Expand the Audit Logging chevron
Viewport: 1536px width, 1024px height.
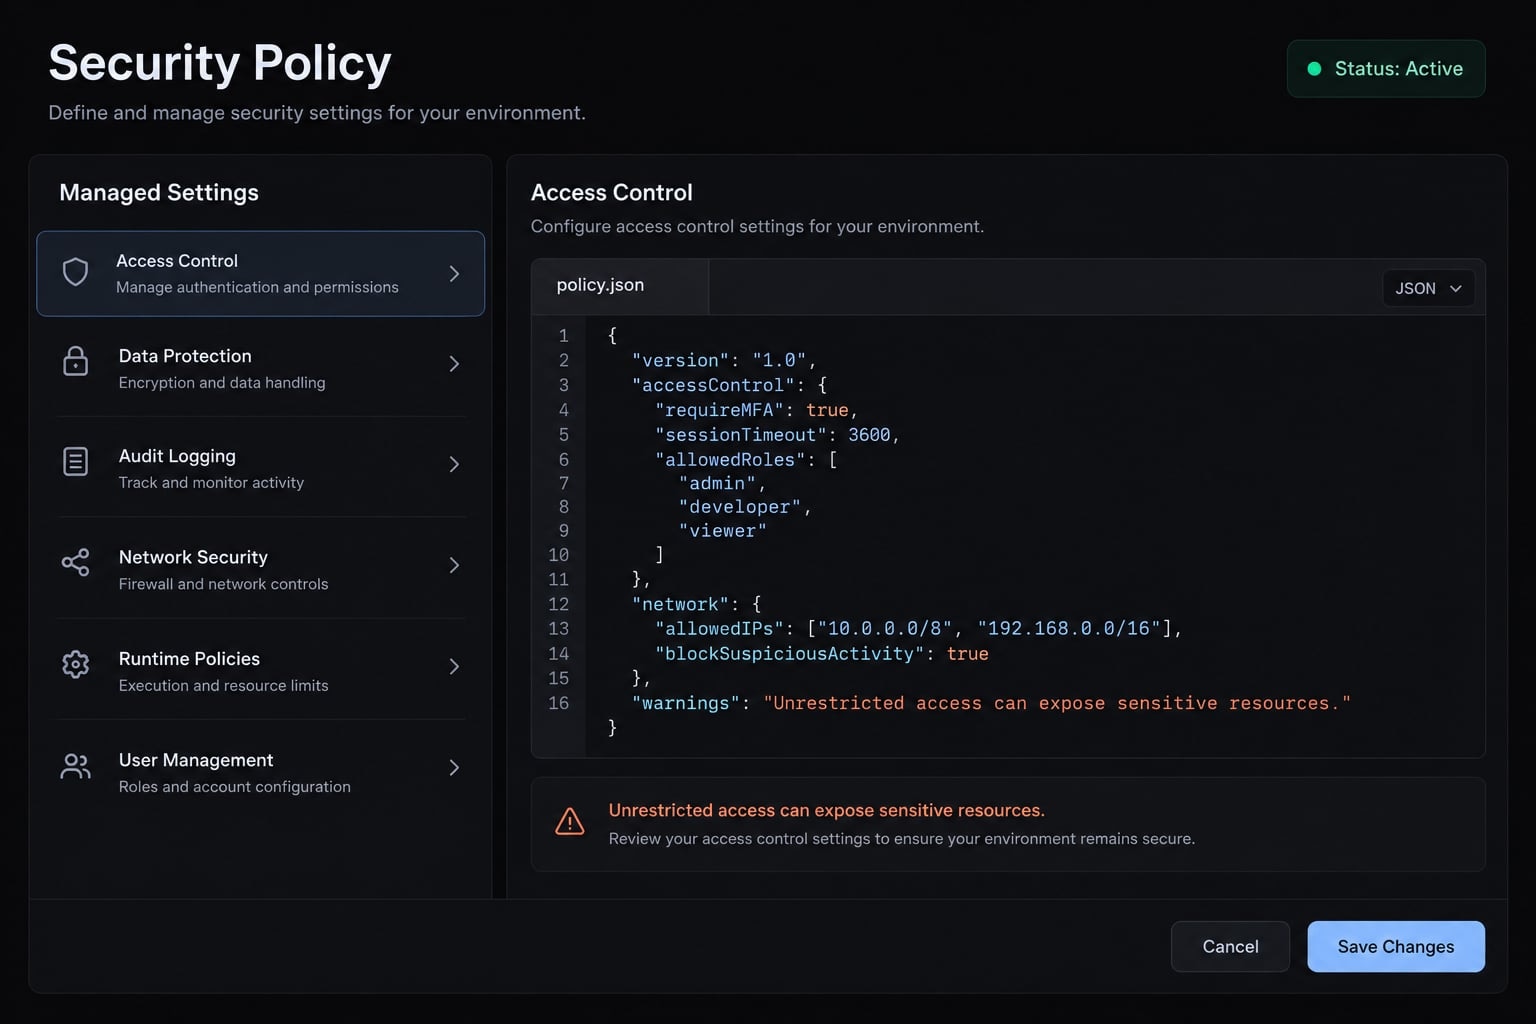tap(454, 464)
